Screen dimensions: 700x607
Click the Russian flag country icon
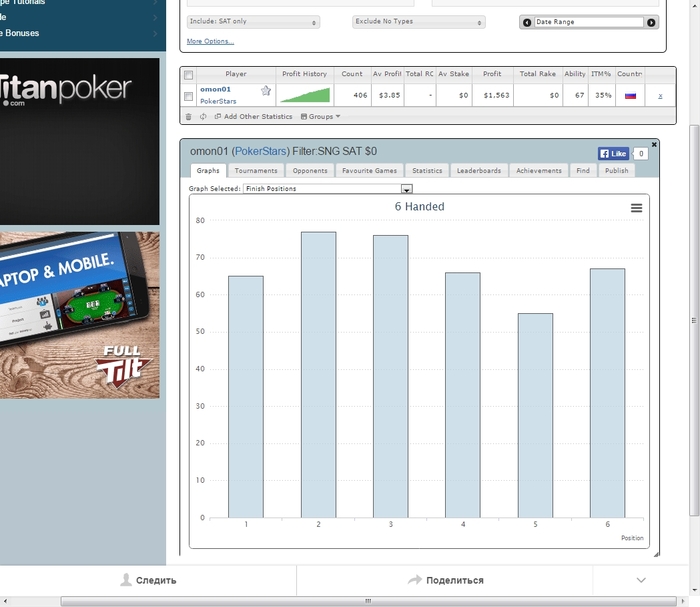coord(630,96)
